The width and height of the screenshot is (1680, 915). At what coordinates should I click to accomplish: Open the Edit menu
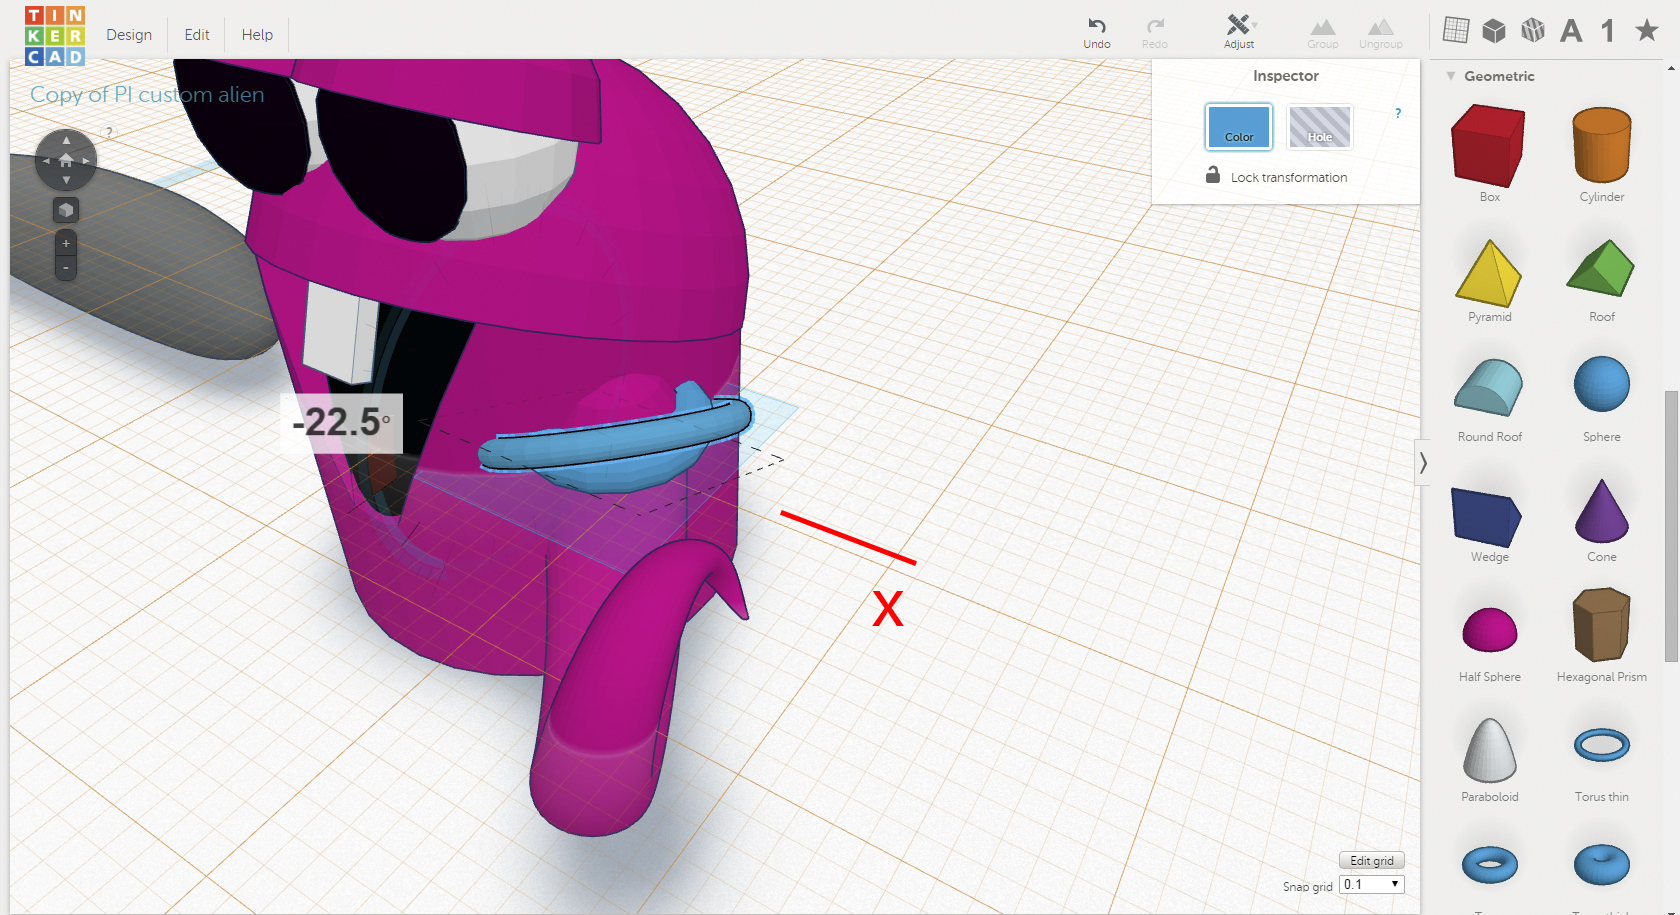[197, 35]
